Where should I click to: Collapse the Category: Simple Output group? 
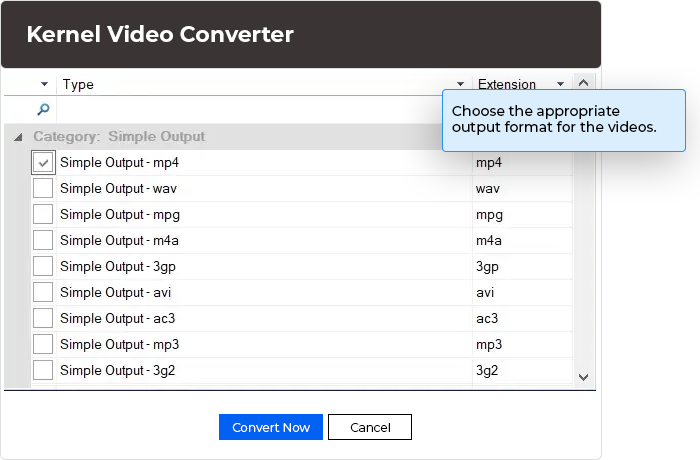pyautogui.click(x=18, y=137)
